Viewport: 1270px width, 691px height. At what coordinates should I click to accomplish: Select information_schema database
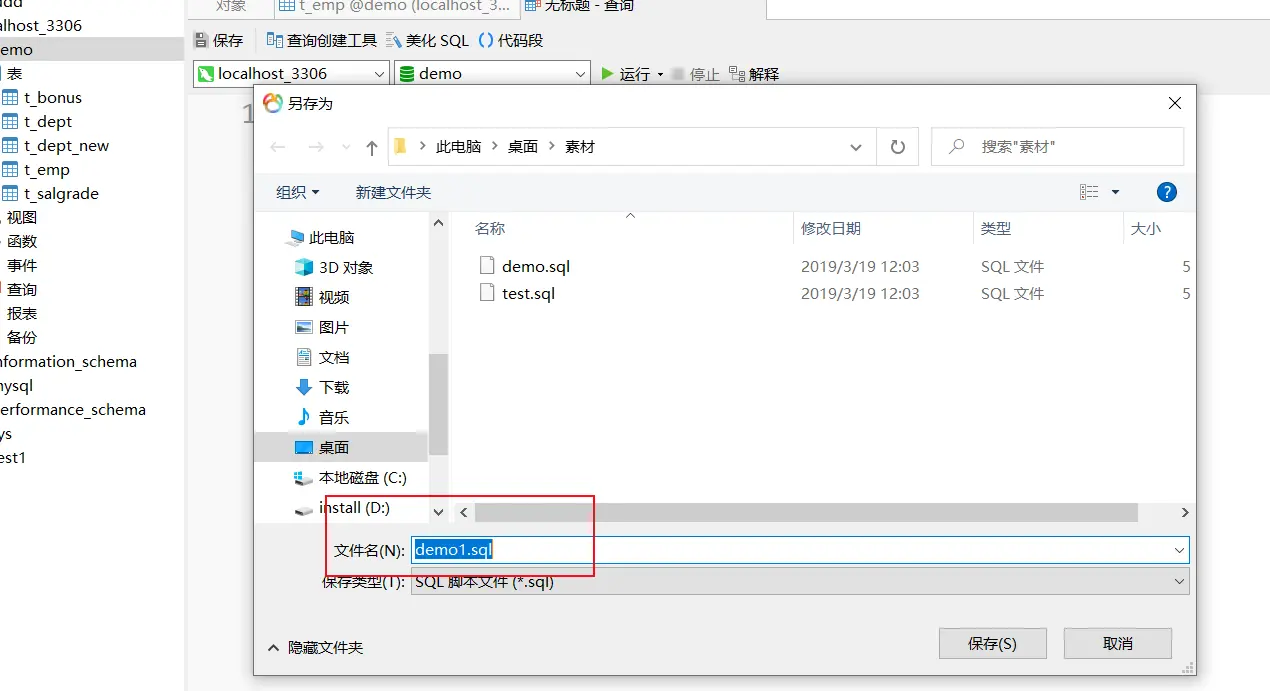(x=68, y=361)
